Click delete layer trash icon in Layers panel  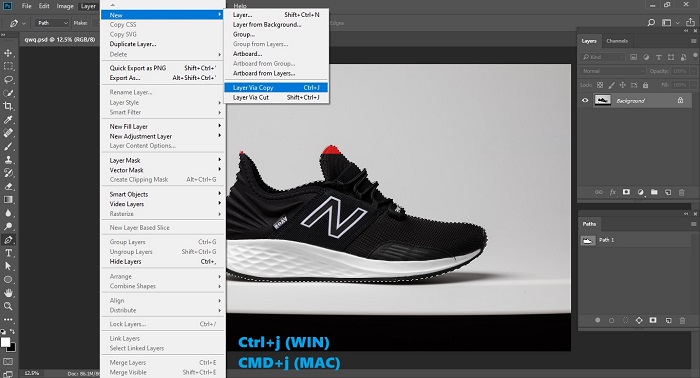[x=682, y=192]
